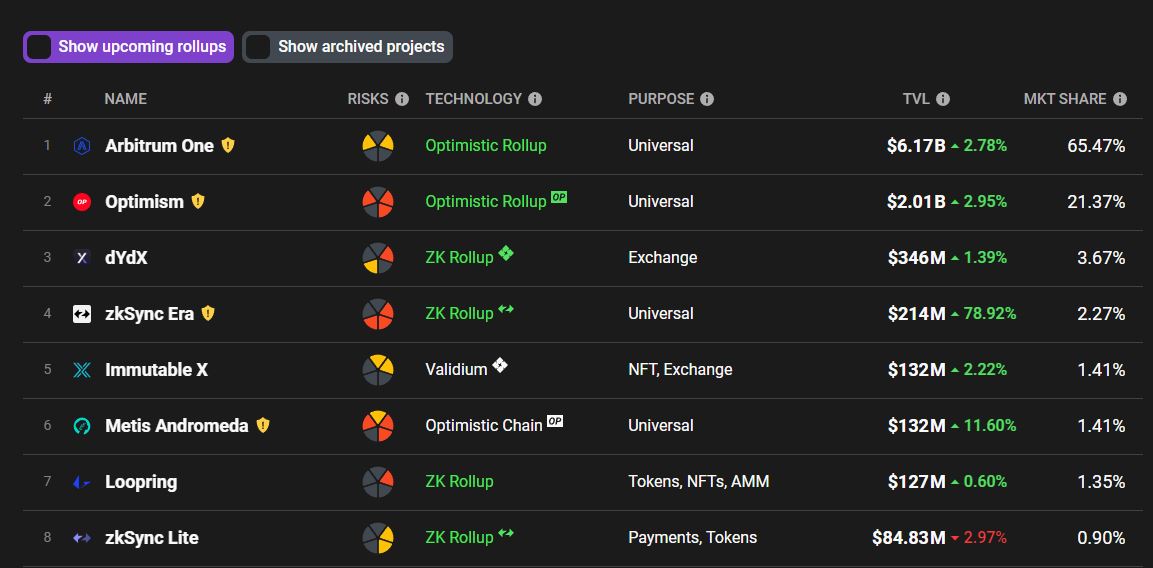Open the Immutable X project link
The height and width of the screenshot is (568, 1153).
click(157, 369)
